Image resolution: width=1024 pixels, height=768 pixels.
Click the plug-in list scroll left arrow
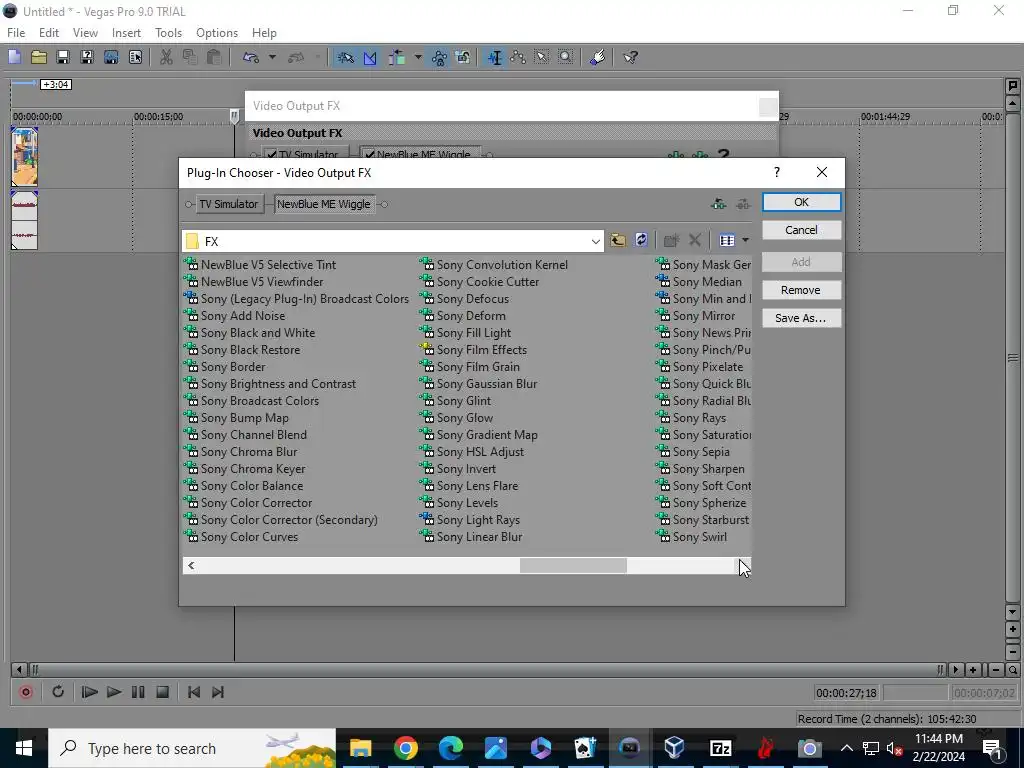click(x=191, y=566)
